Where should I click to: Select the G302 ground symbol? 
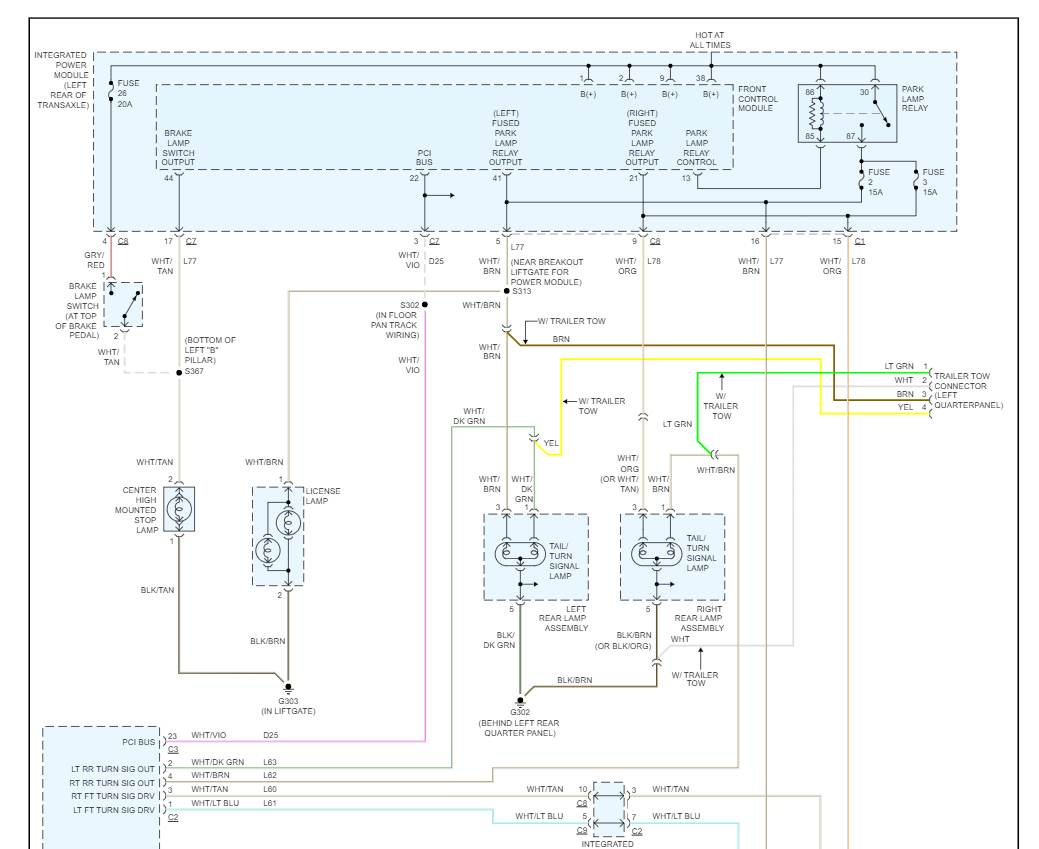(x=520, y=701)
